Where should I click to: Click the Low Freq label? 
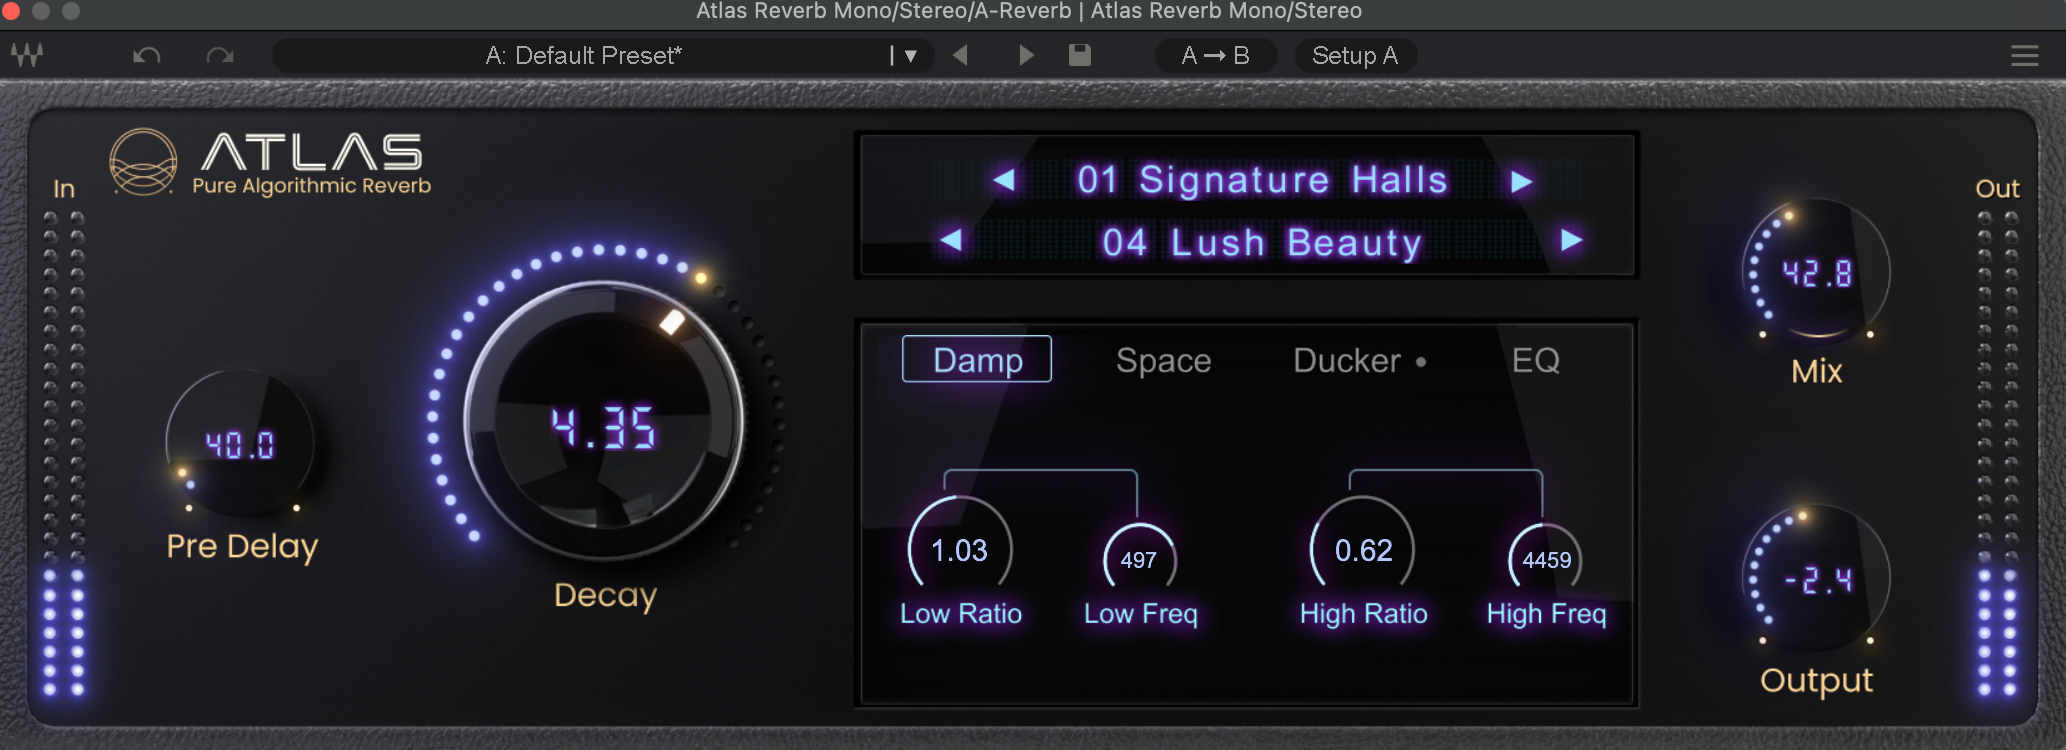pos(1140,614)
